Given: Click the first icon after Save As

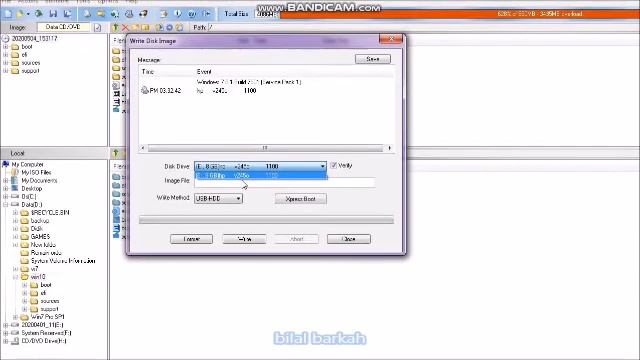Looking at the screenshot, I should coord(87,14).
